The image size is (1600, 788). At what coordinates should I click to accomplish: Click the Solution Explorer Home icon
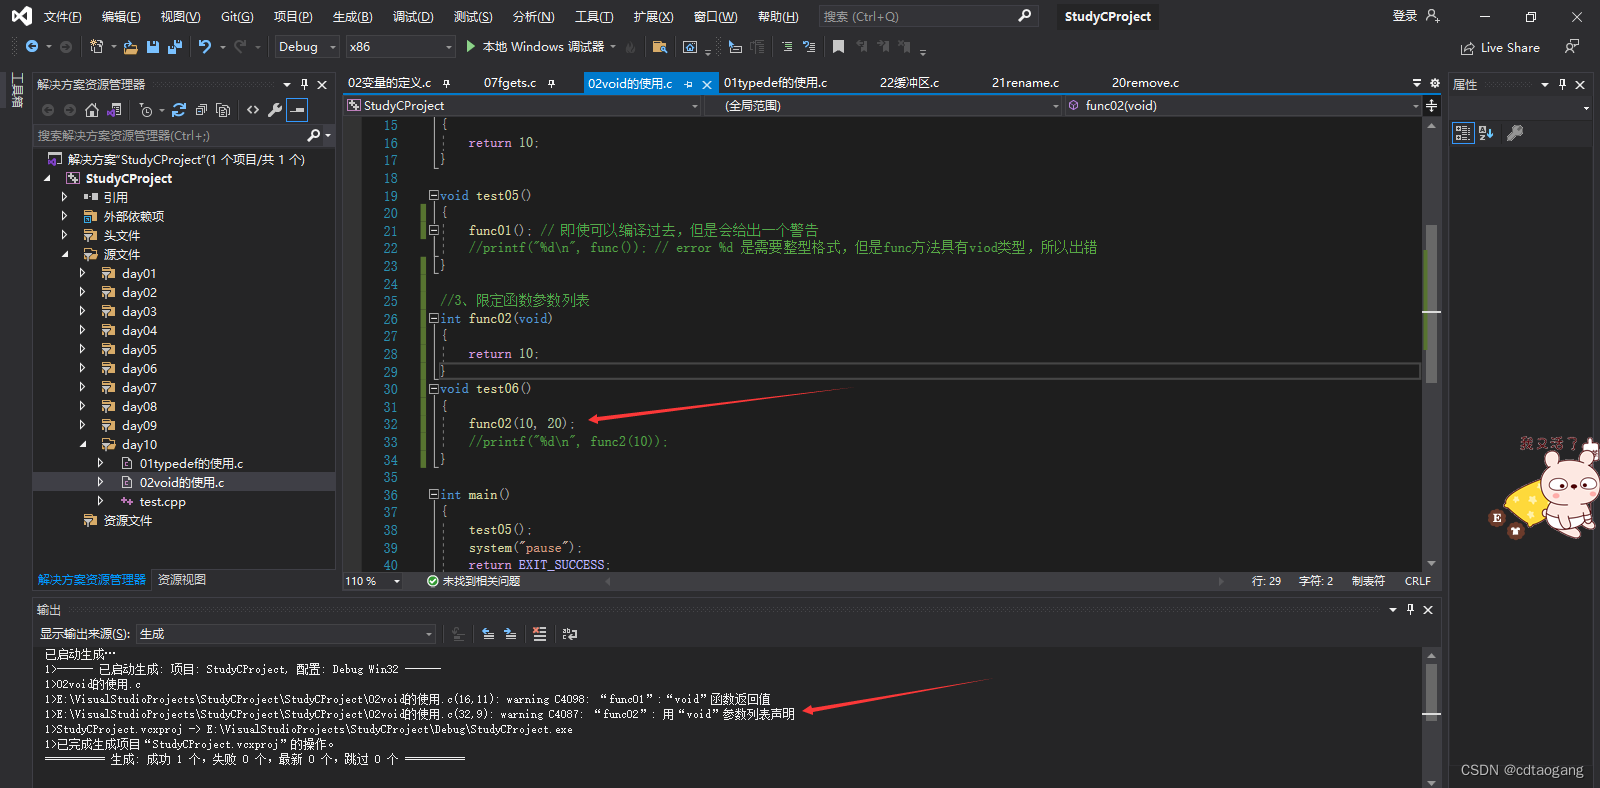92,110
